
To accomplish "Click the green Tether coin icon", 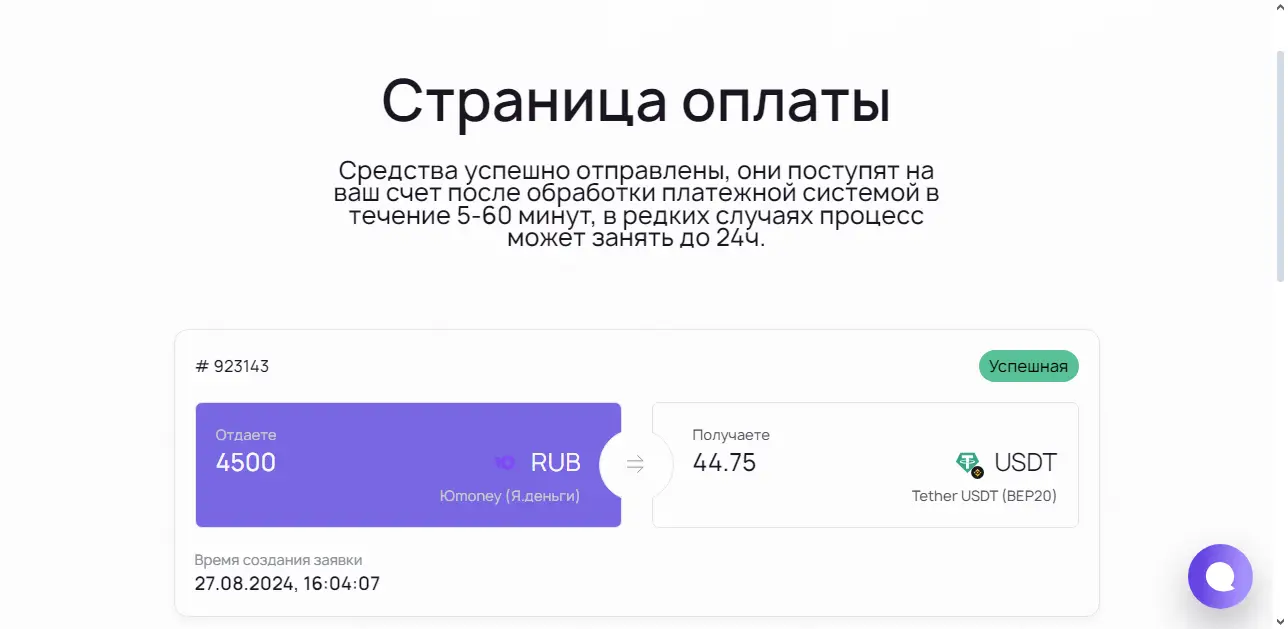I will pos(969,463).
